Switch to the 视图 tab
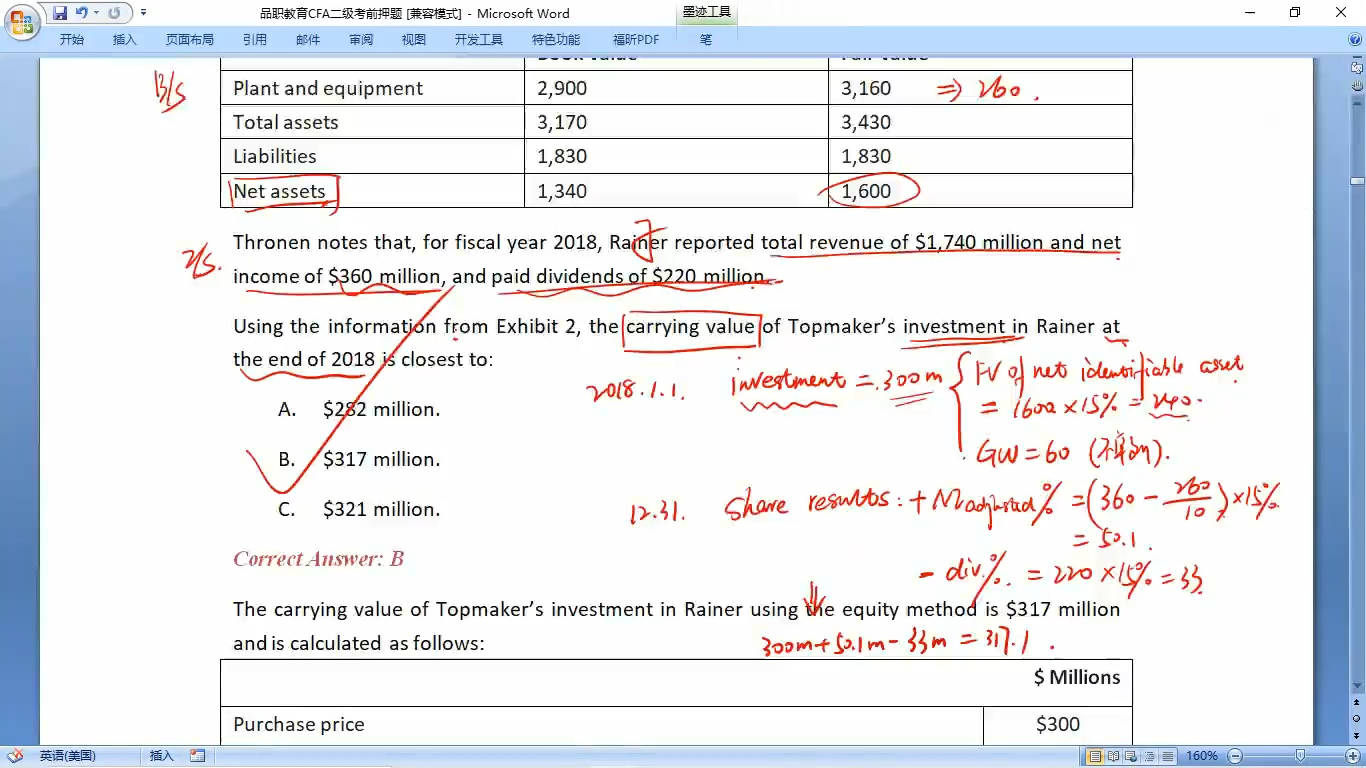Image resolution: width=1366 pixels, height=768 pixels. tap(414, 40)
